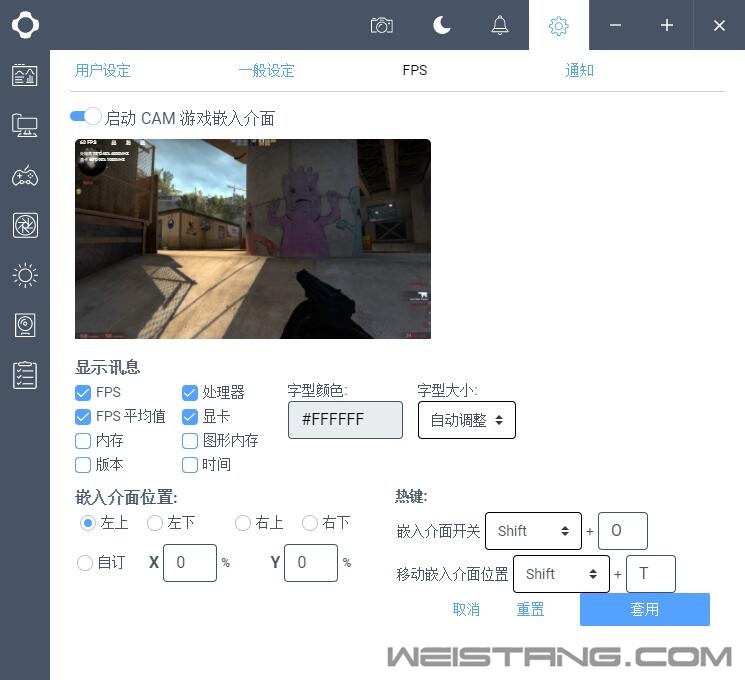Expand the Shift dropdown for 嵌入介面开关
Screen dimensions: 745x680
(x=533, y=531)
